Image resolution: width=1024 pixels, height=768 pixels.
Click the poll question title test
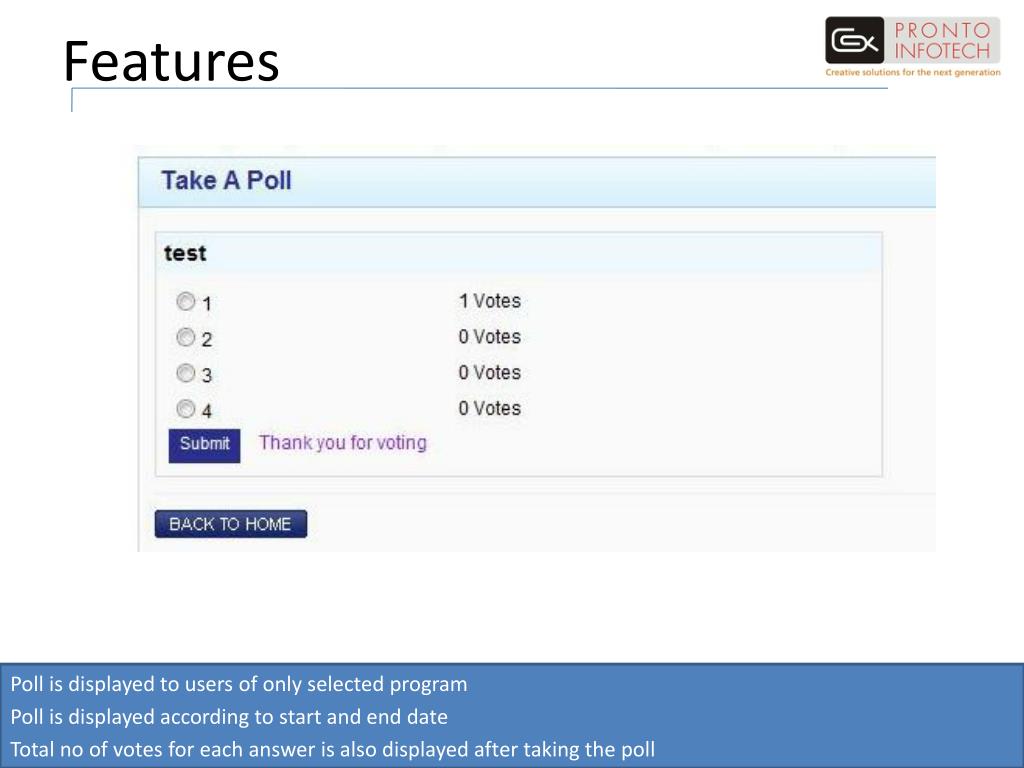pyautogui.click(x=185, y=253)
